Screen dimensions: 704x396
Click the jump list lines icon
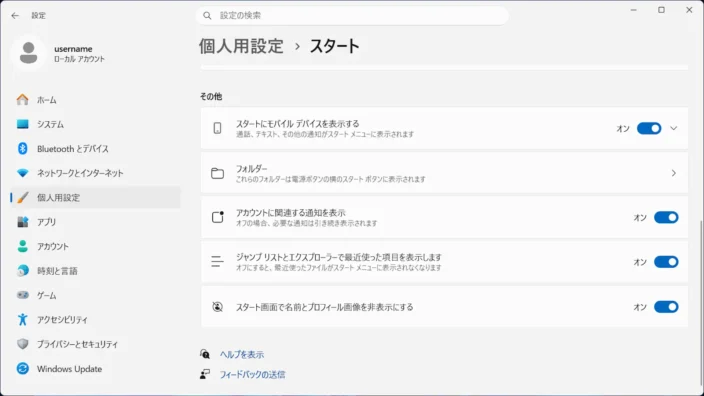click(217, 261)
